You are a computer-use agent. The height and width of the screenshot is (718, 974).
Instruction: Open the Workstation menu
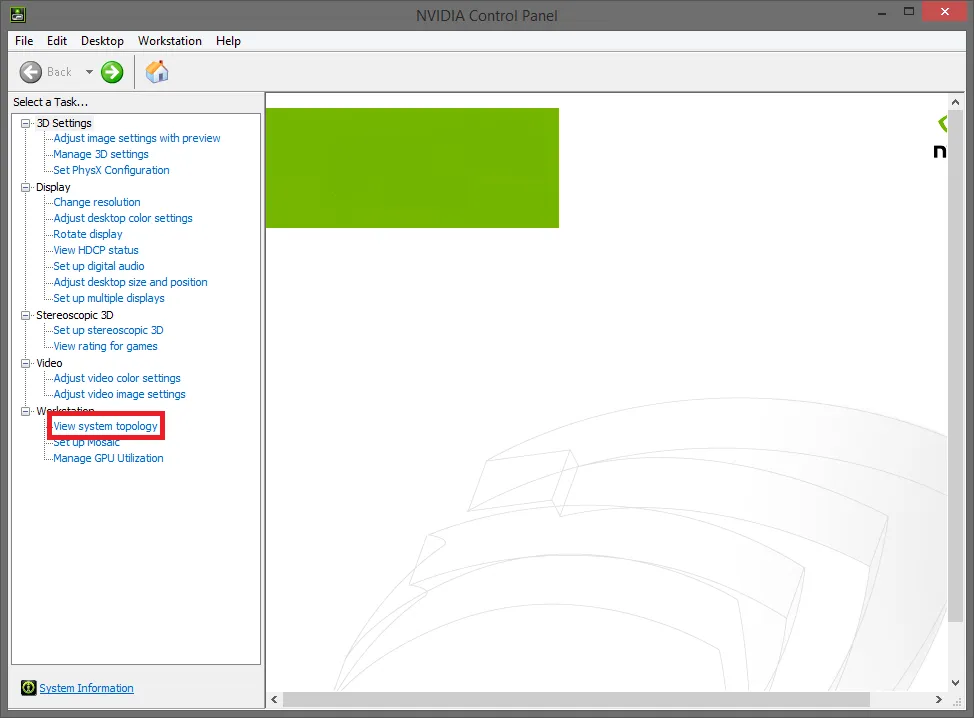(169, 41)
